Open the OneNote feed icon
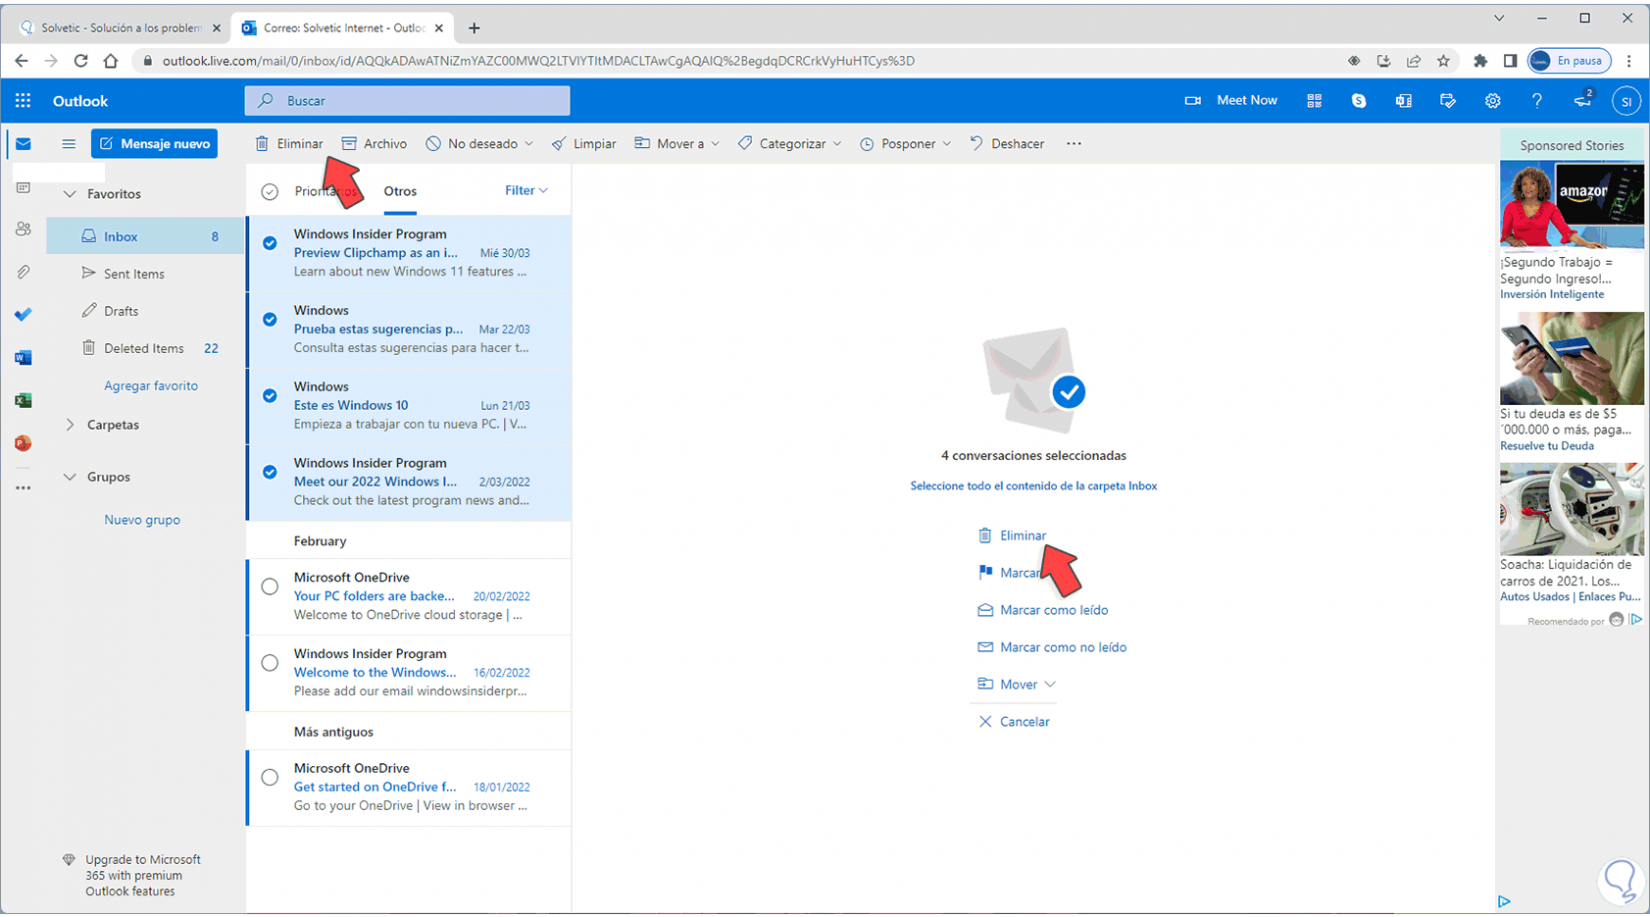The image size is (1650, 917). 1403,101
